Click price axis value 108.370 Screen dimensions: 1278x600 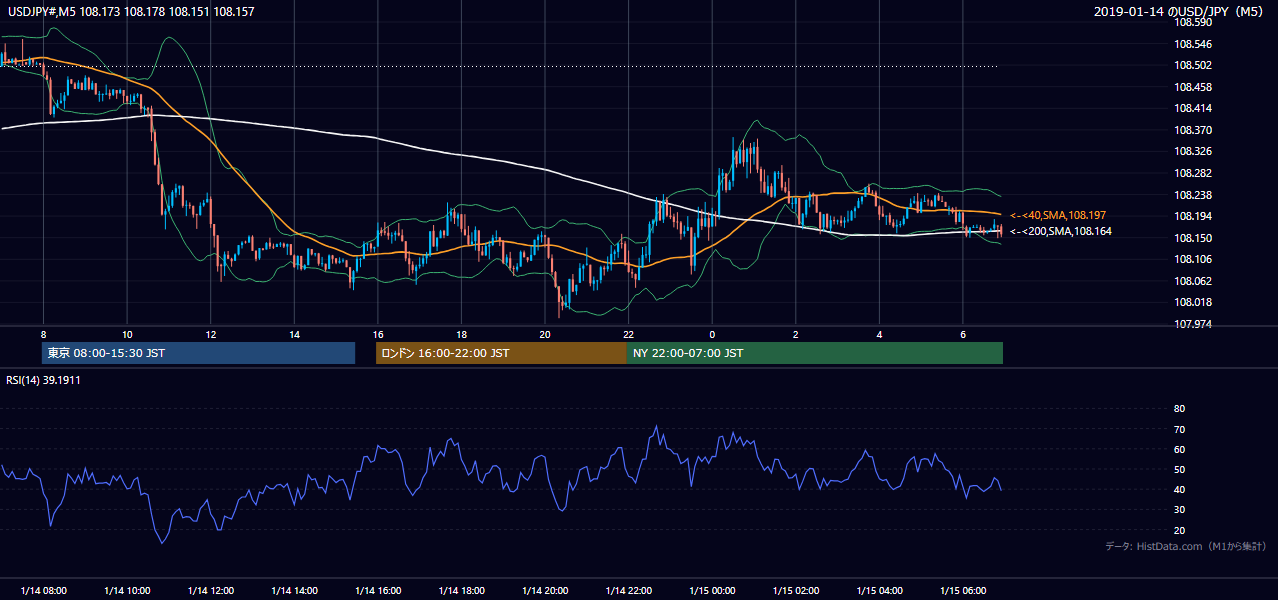click(x=1192, y=130)
